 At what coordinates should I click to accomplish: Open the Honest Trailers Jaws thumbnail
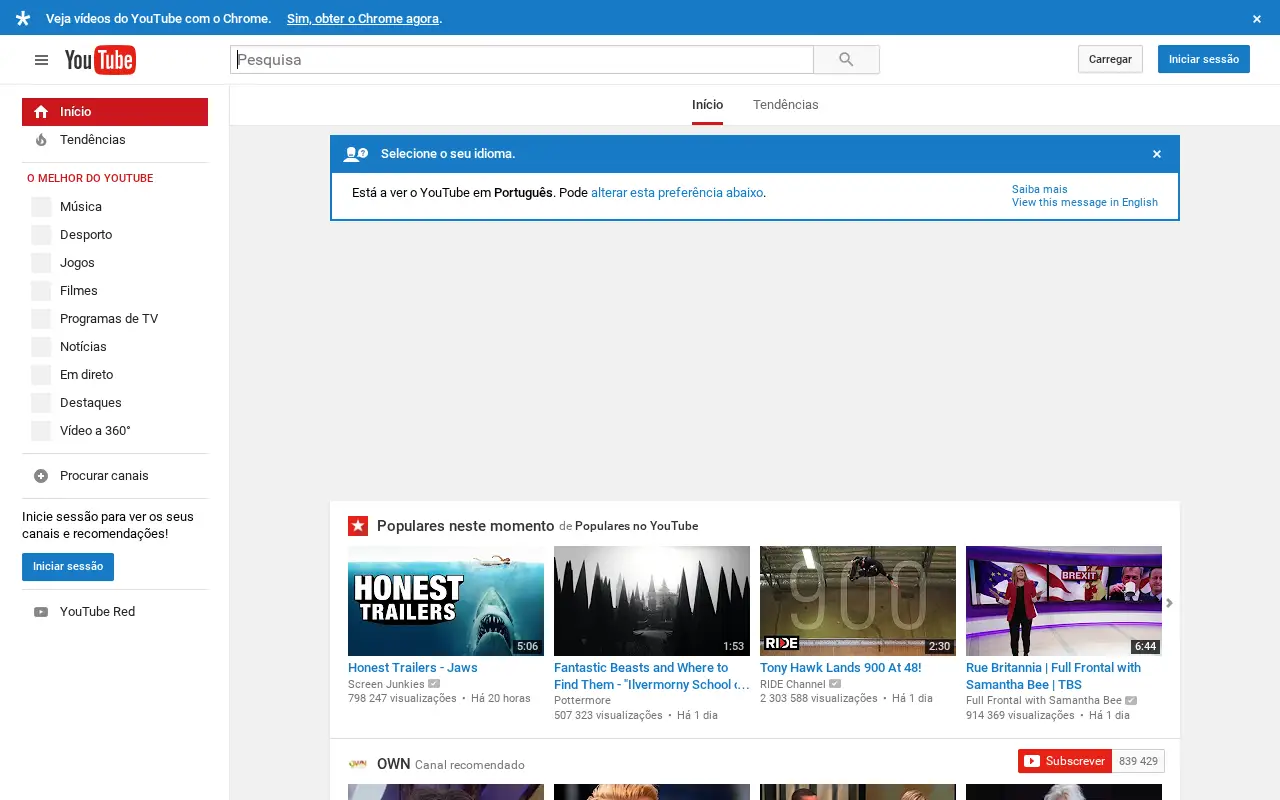tap(446, 601)
